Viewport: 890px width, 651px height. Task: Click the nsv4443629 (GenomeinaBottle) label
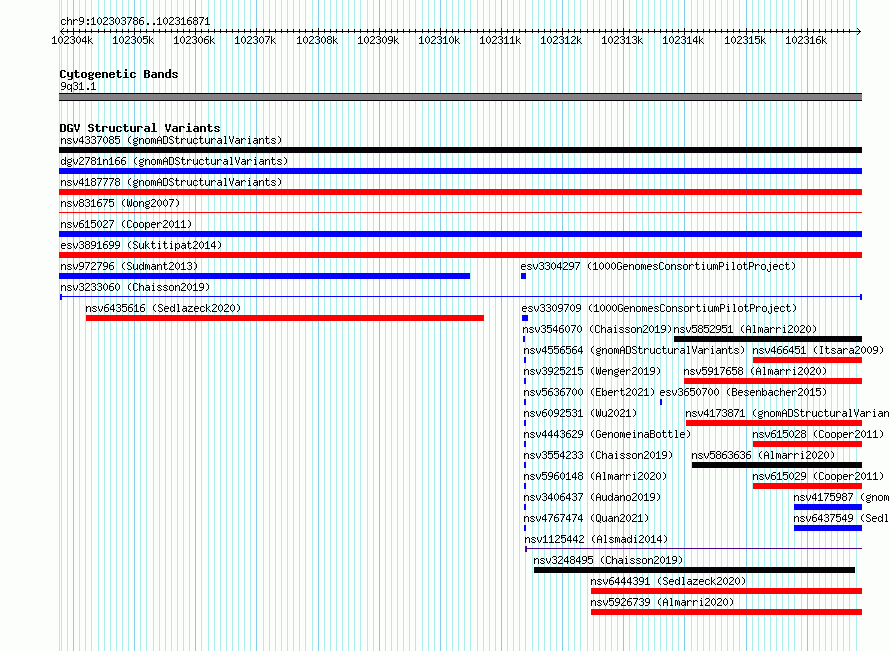click(607, 434)
